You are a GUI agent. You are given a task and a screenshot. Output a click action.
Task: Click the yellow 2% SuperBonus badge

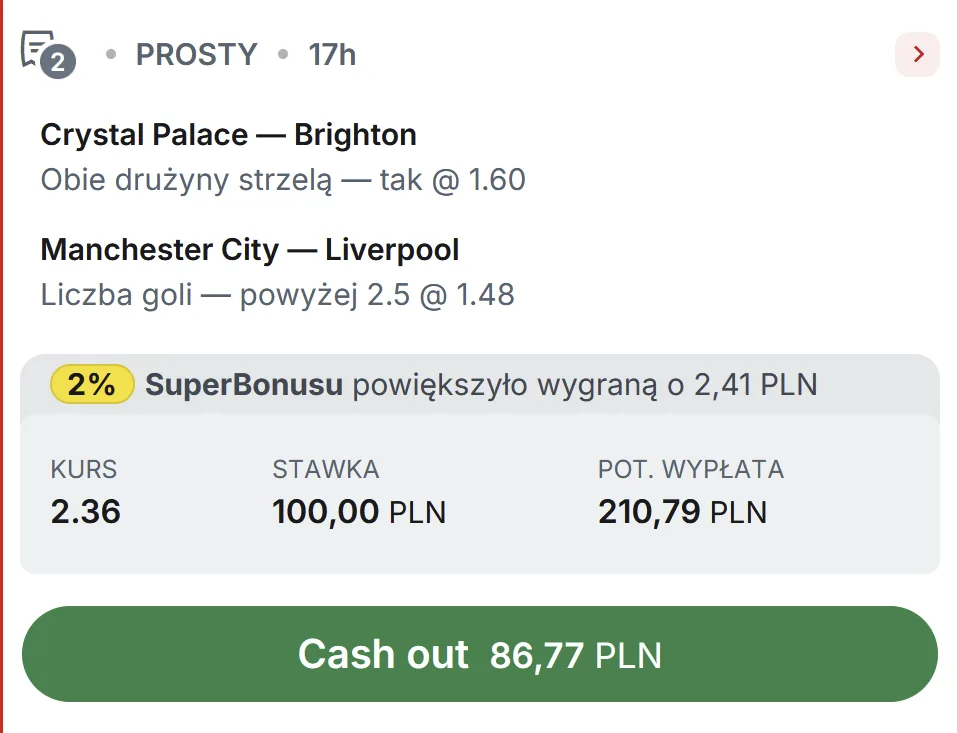pos(92,384)
